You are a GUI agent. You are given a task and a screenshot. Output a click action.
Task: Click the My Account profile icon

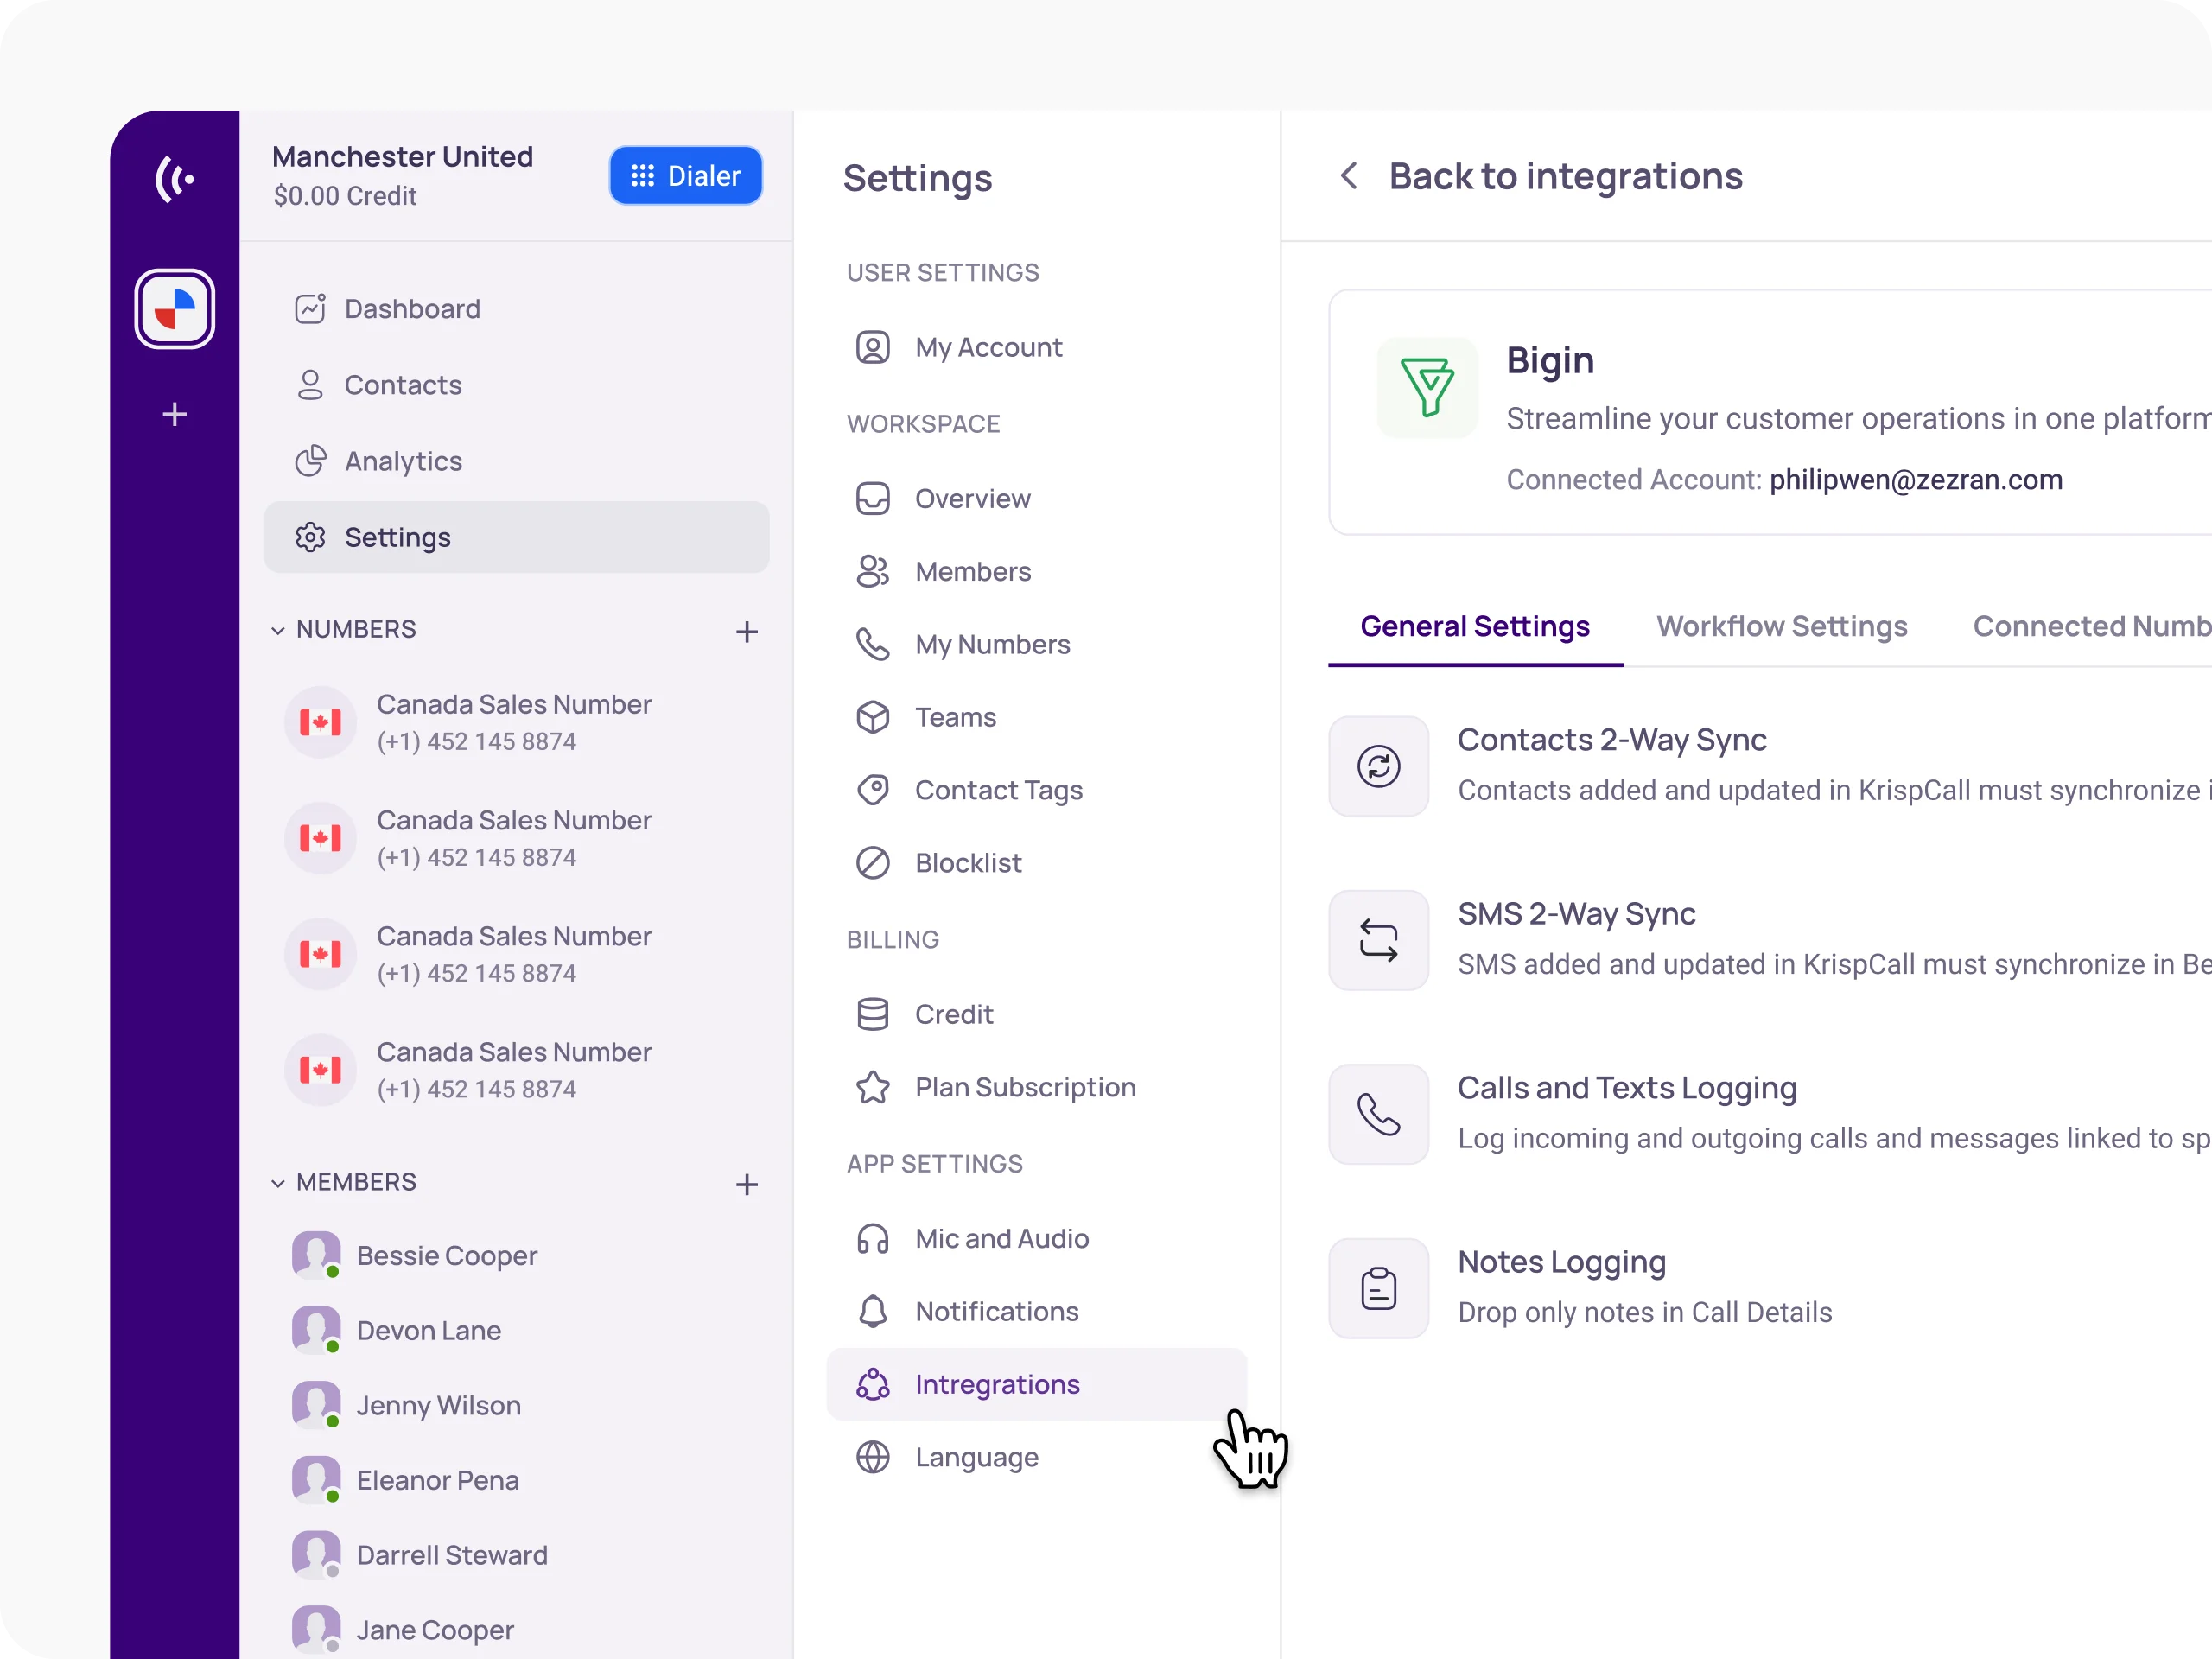click(x=873, y=347)
